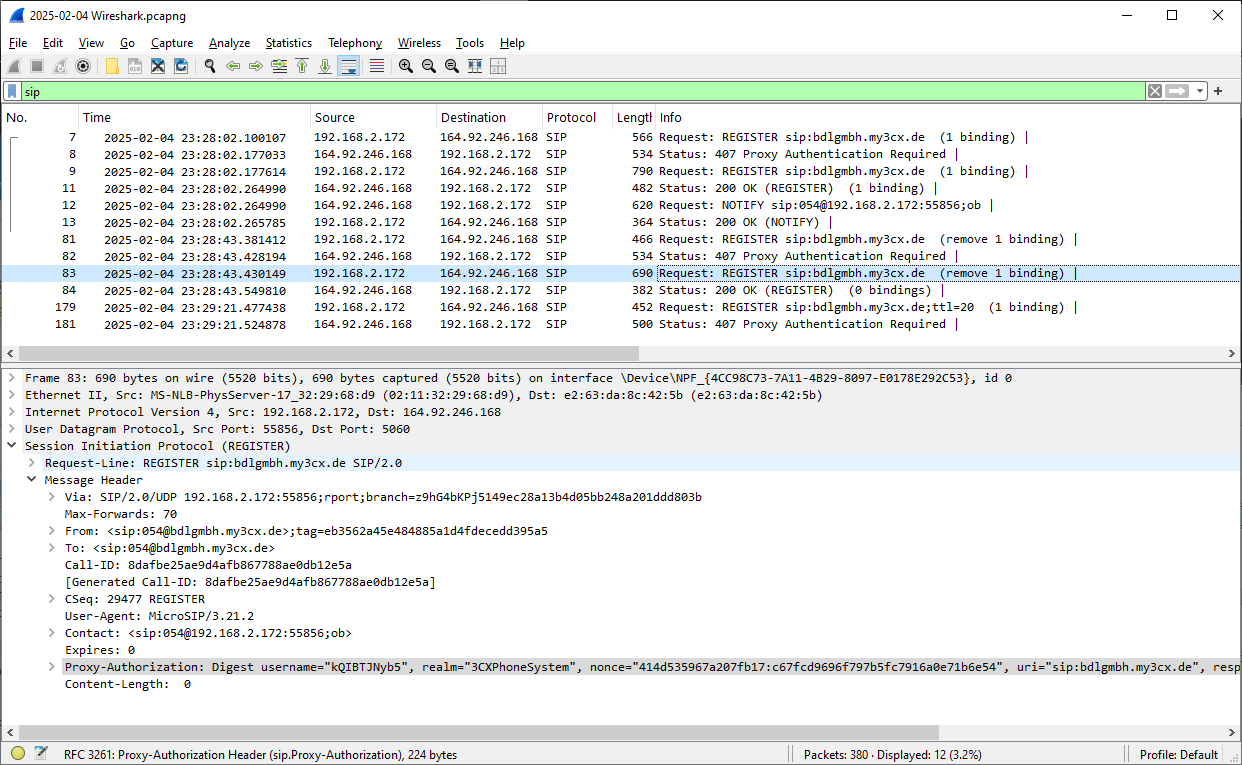1242x765 pixels.
Task: Open the Capture menu
Action: (172, 43)
